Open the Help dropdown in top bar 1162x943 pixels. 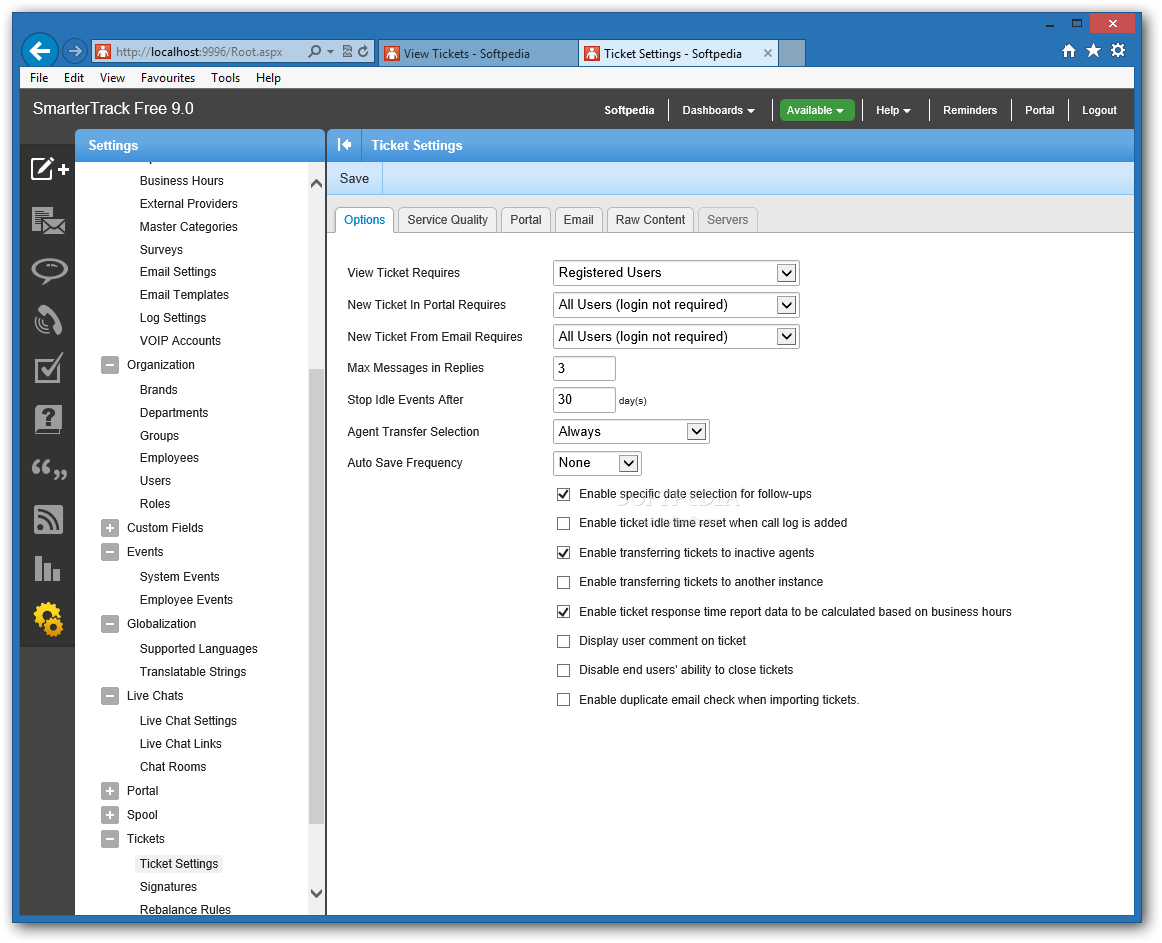pos(893,110)
